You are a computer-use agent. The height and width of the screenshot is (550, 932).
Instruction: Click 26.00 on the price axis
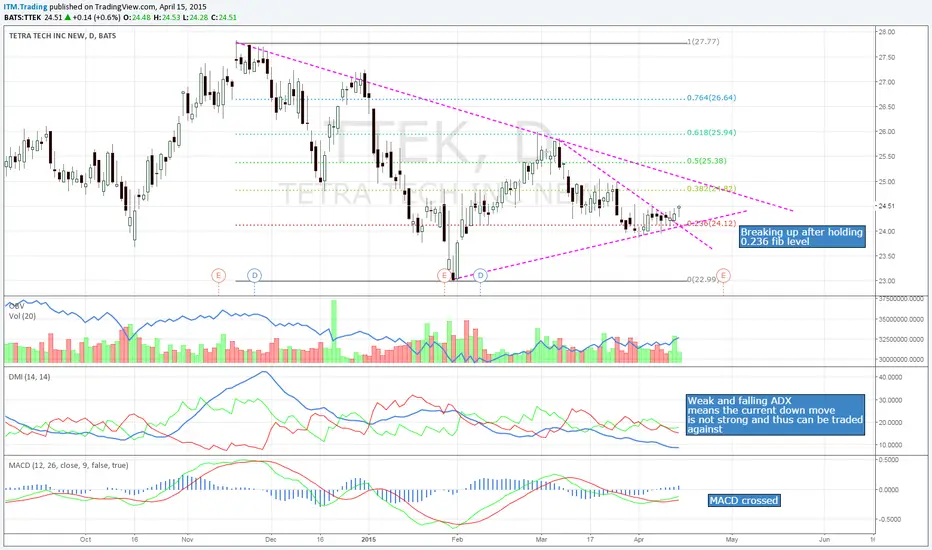pos(886,132)
